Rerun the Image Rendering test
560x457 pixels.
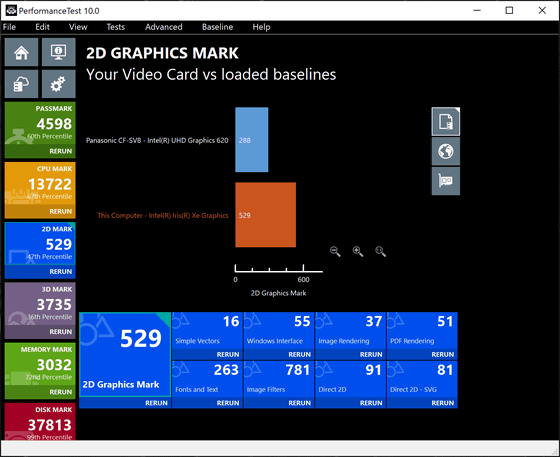pos(371,355)
